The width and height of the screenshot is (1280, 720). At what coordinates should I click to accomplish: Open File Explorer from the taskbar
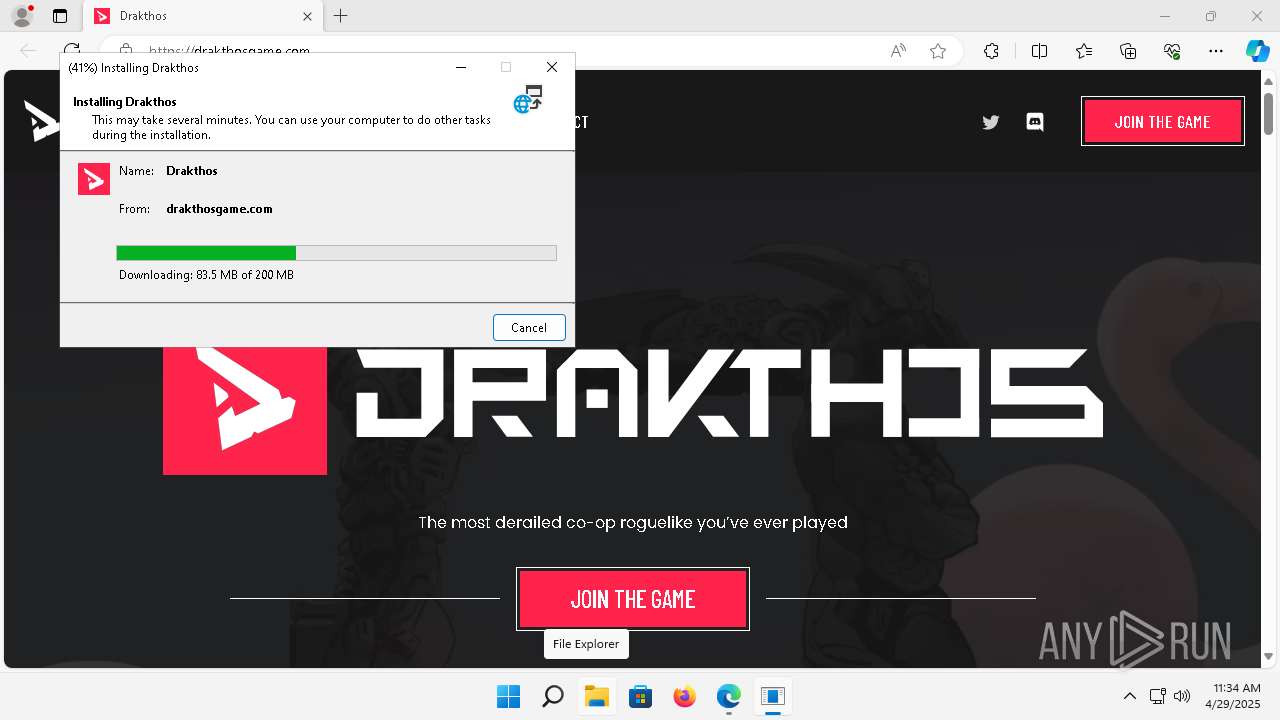[597, 696]
